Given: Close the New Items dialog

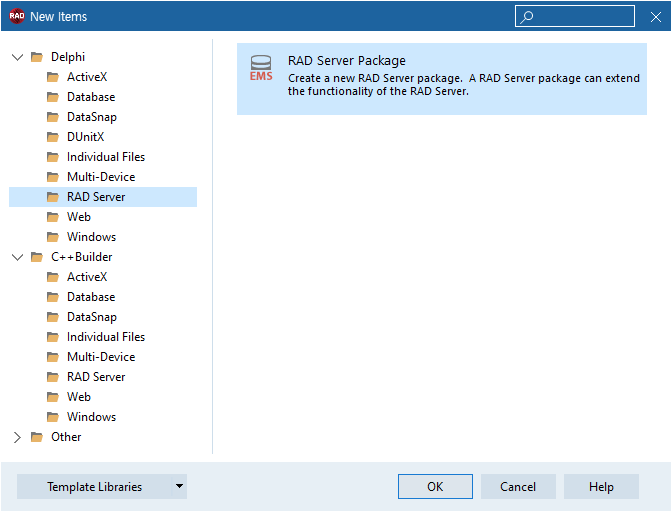Looking at the screenshot, I should pos(656,17).
